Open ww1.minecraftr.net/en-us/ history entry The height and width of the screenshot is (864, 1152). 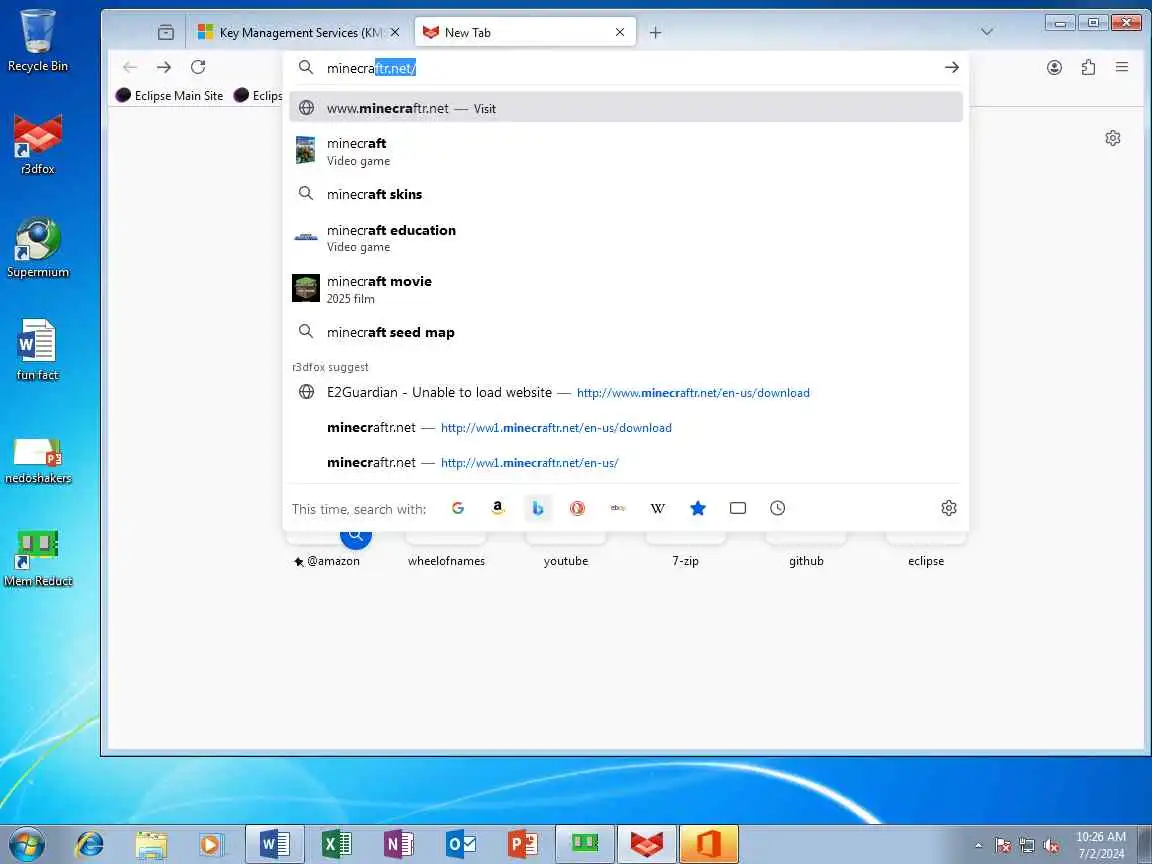(x=626, y=463)
